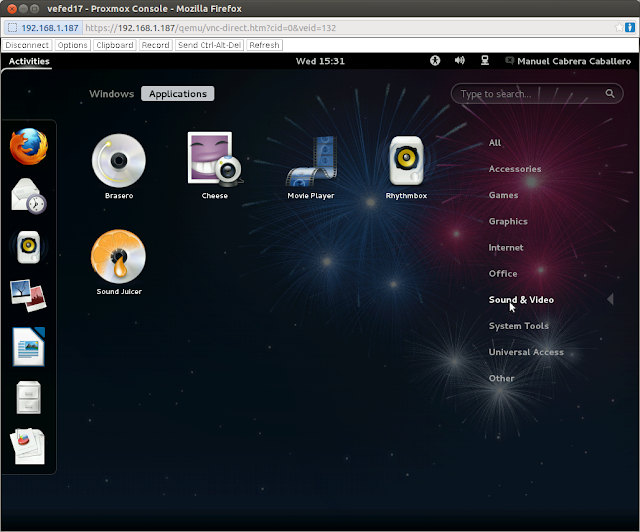Filter by the Accessories category
The height and width of the screenshot is (532, 640).
[515, 169]
